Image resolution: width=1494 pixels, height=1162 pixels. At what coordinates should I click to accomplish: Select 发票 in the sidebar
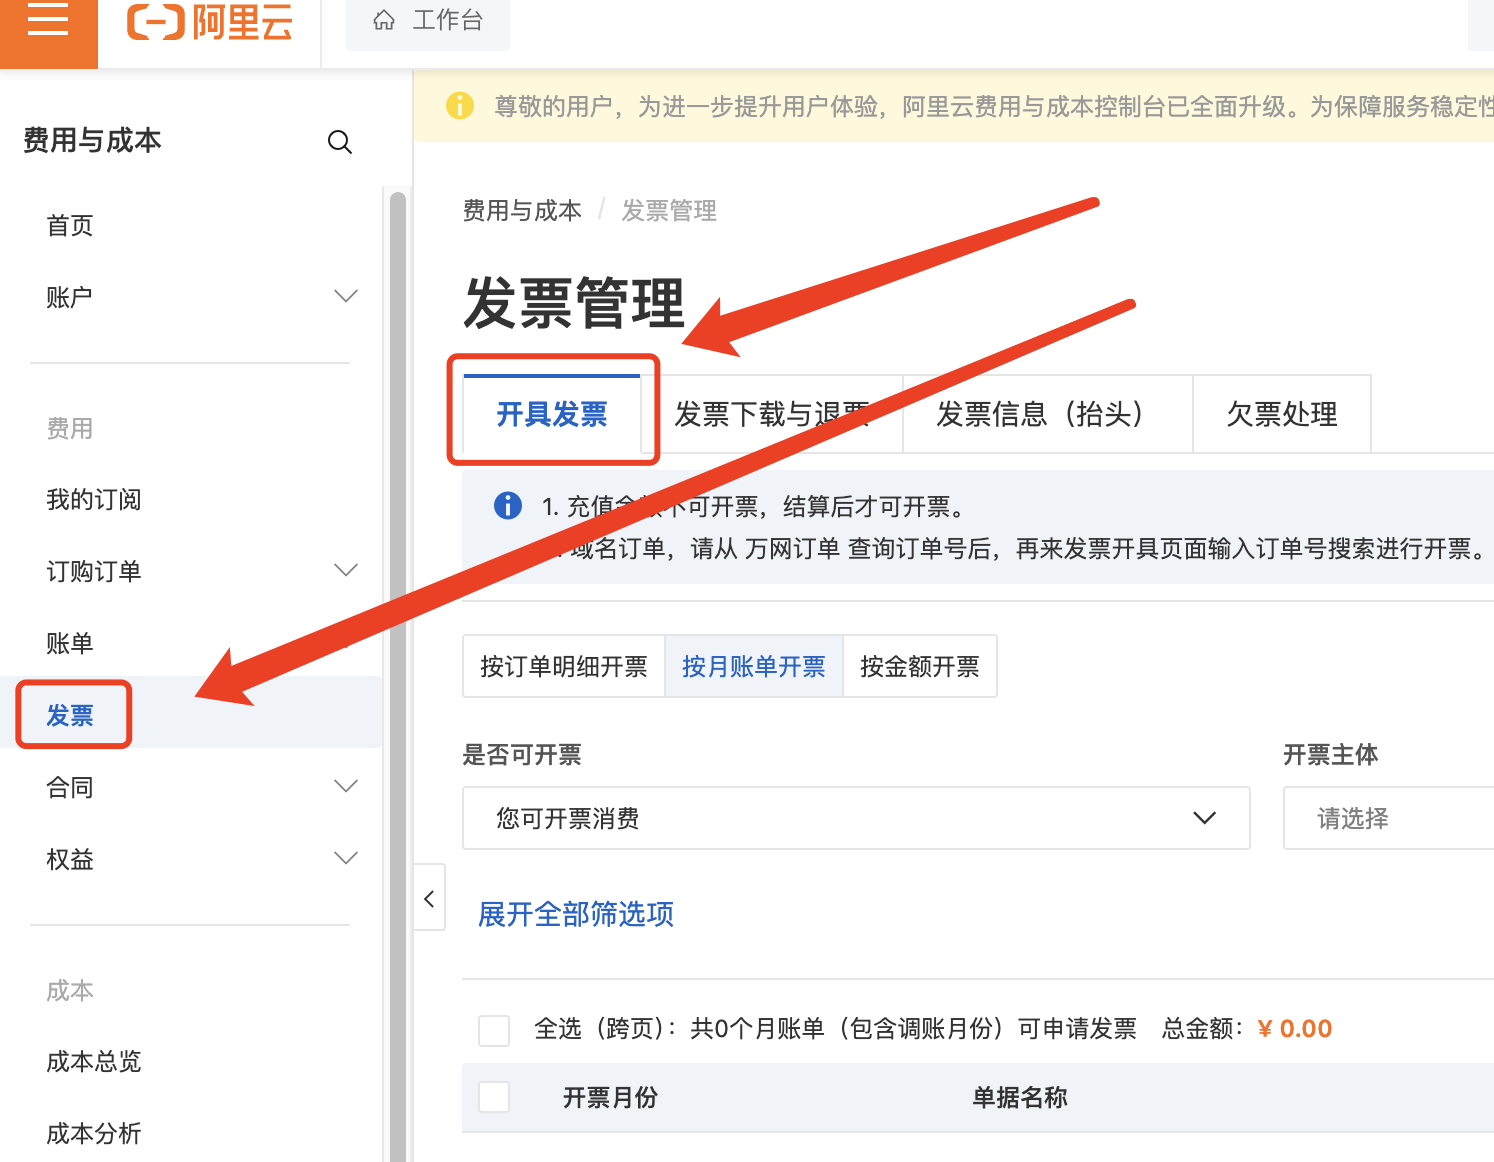pos(70,716)
